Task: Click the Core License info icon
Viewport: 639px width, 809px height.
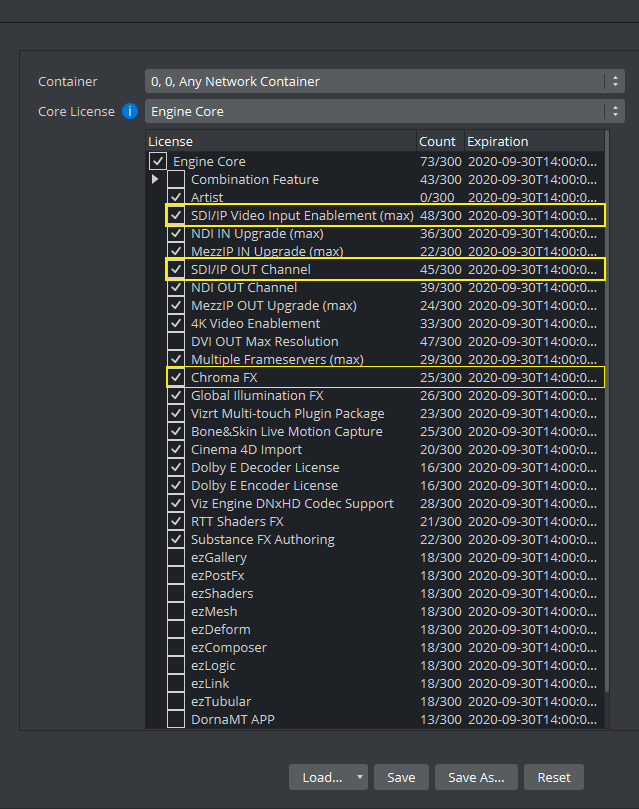Action: [x=130, y=111]
